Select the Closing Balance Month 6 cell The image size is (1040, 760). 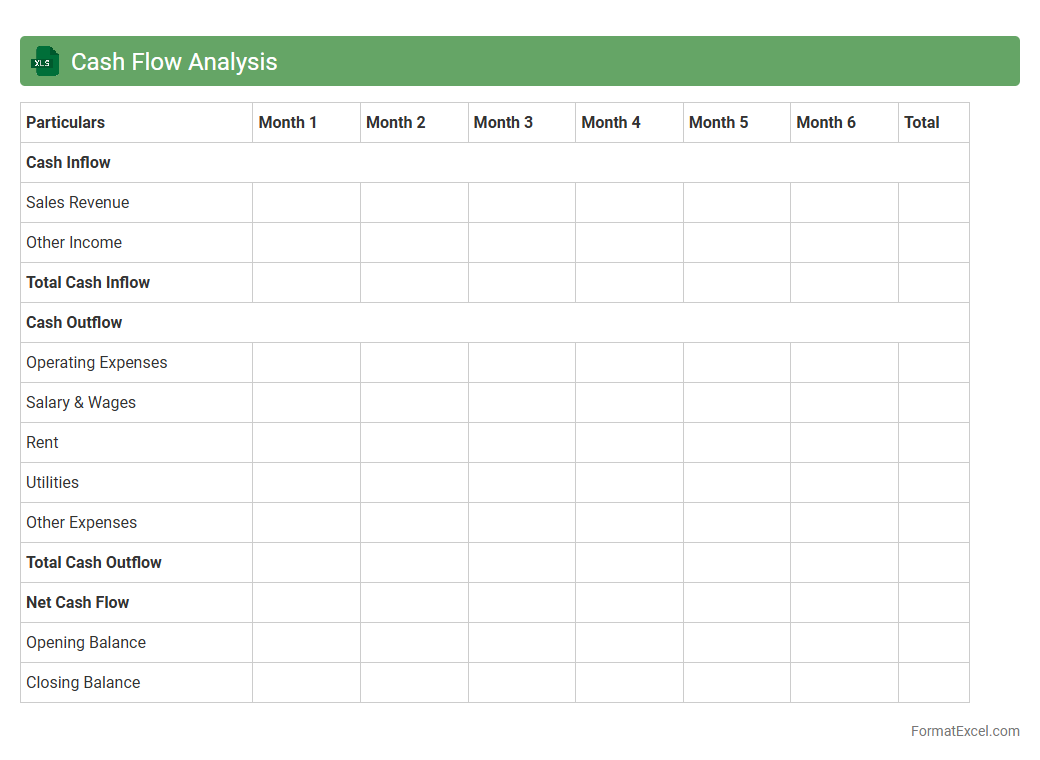click(844, 682)
